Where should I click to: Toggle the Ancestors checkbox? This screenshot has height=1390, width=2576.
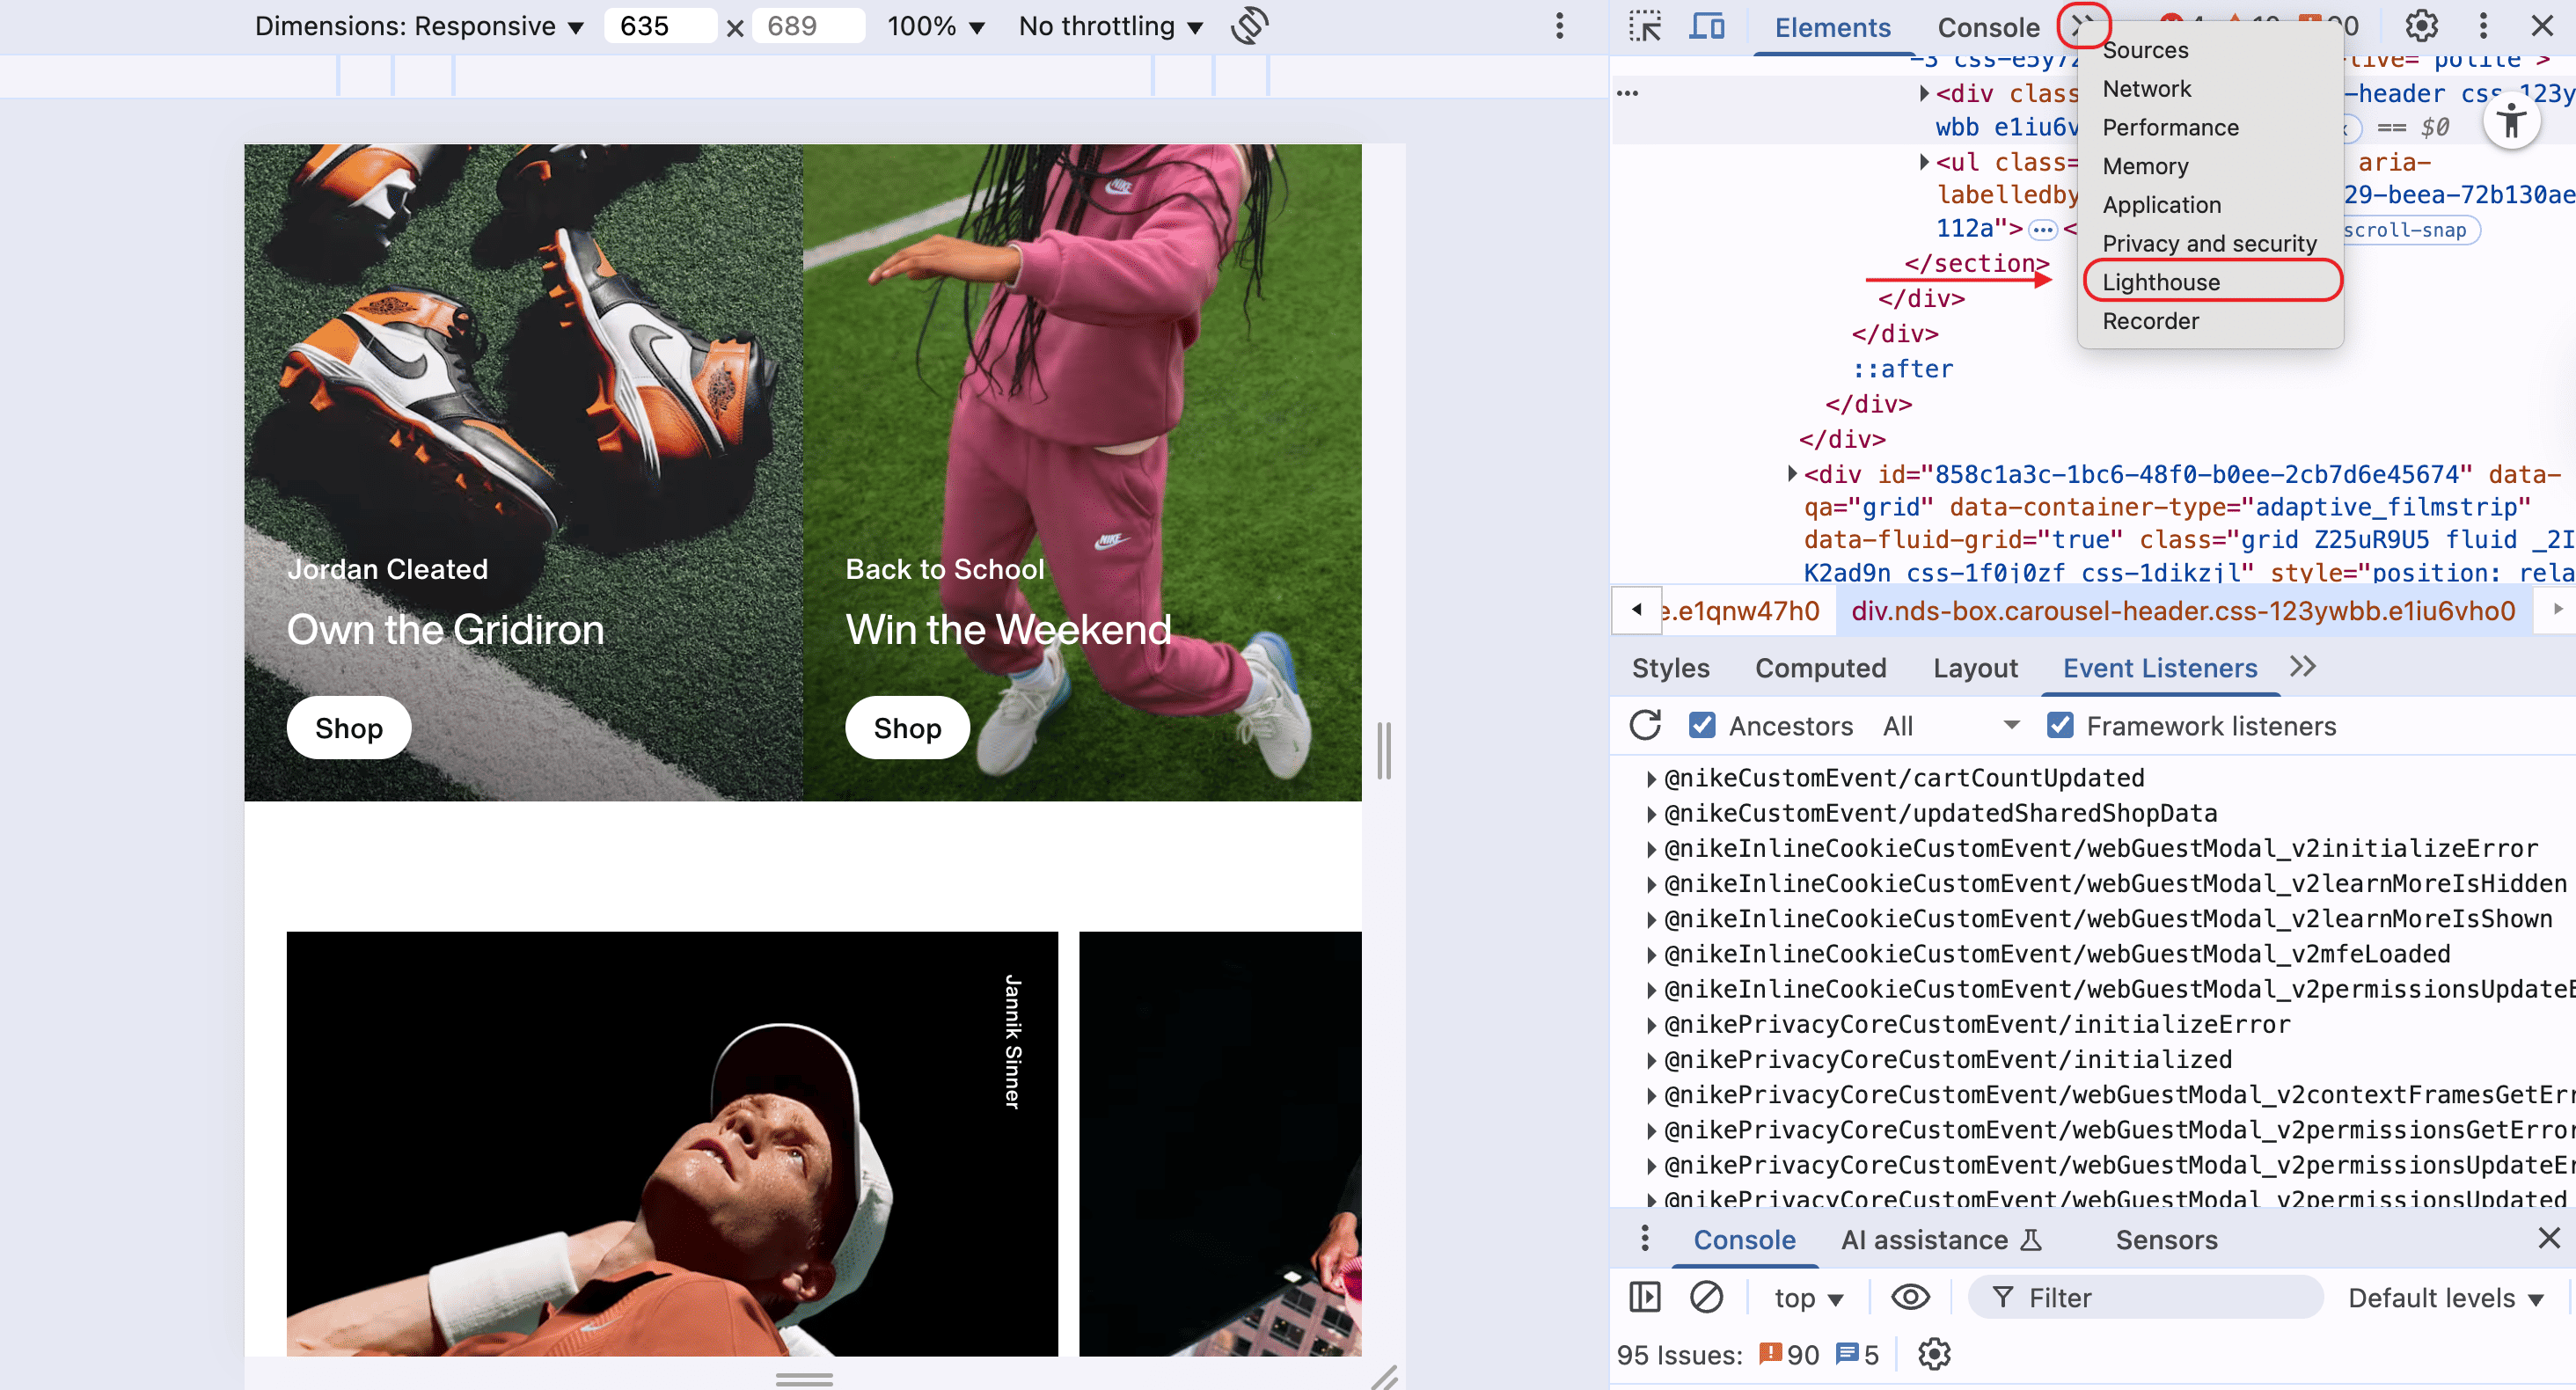(1701, 725)
